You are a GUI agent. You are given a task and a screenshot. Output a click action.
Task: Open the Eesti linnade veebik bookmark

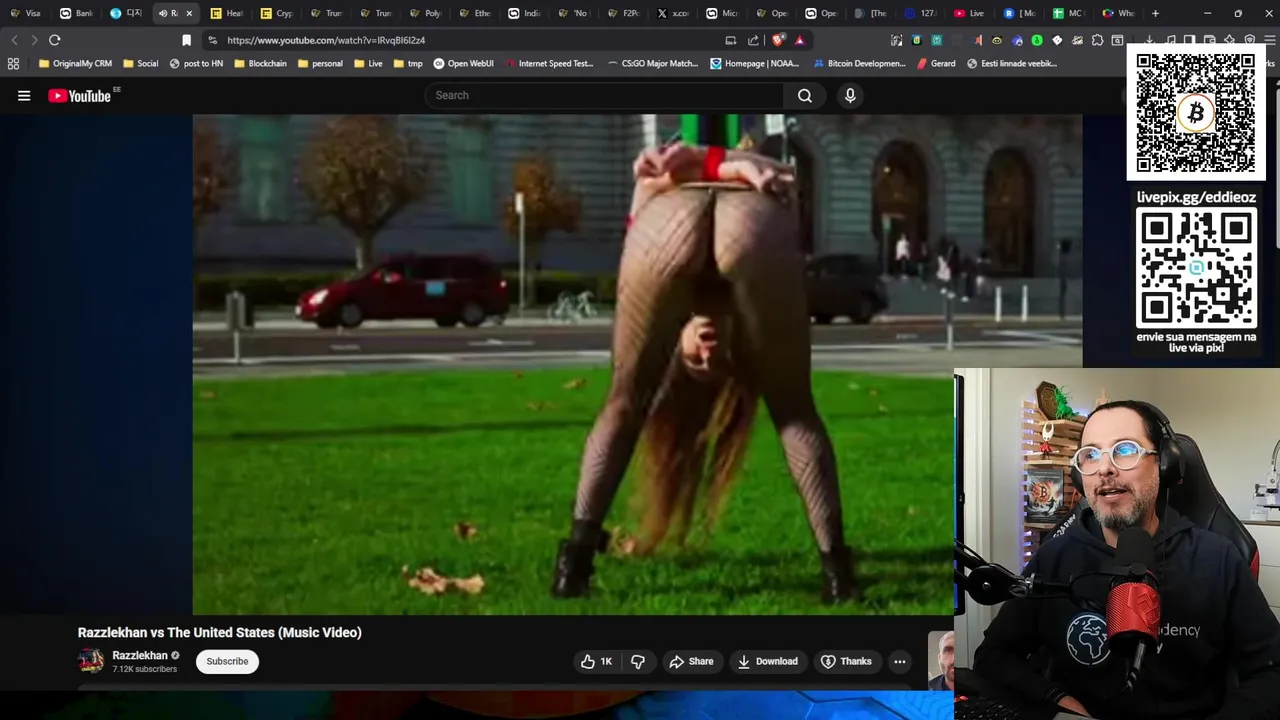coord(1011,63)
